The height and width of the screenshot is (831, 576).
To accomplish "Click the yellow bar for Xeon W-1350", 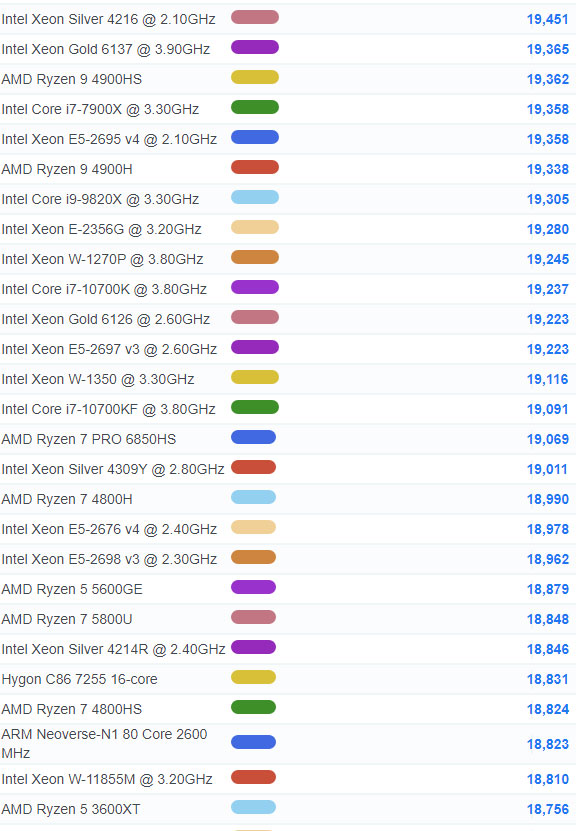I will [x=255, y=377].
